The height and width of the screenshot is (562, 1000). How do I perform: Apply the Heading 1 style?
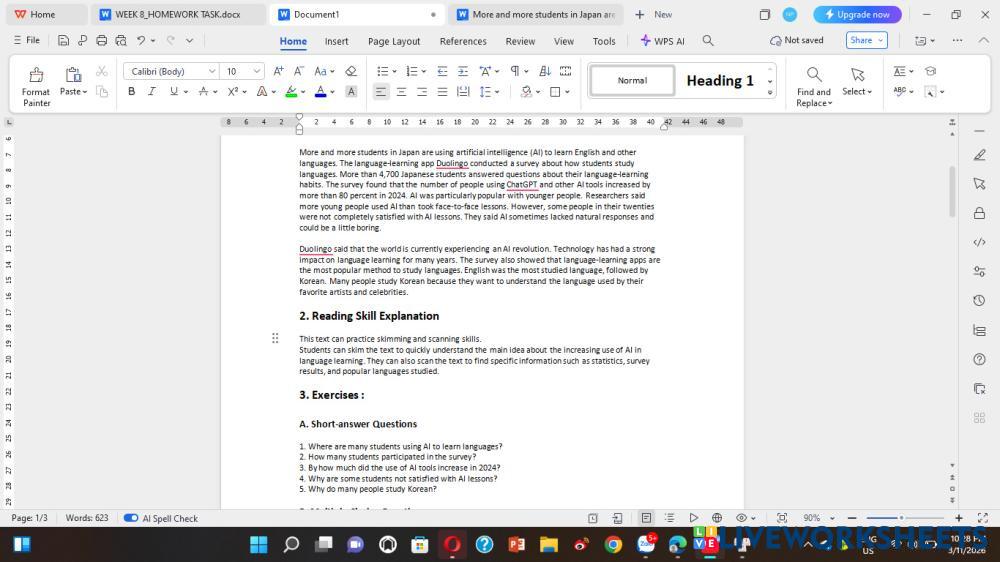(719, 81)
